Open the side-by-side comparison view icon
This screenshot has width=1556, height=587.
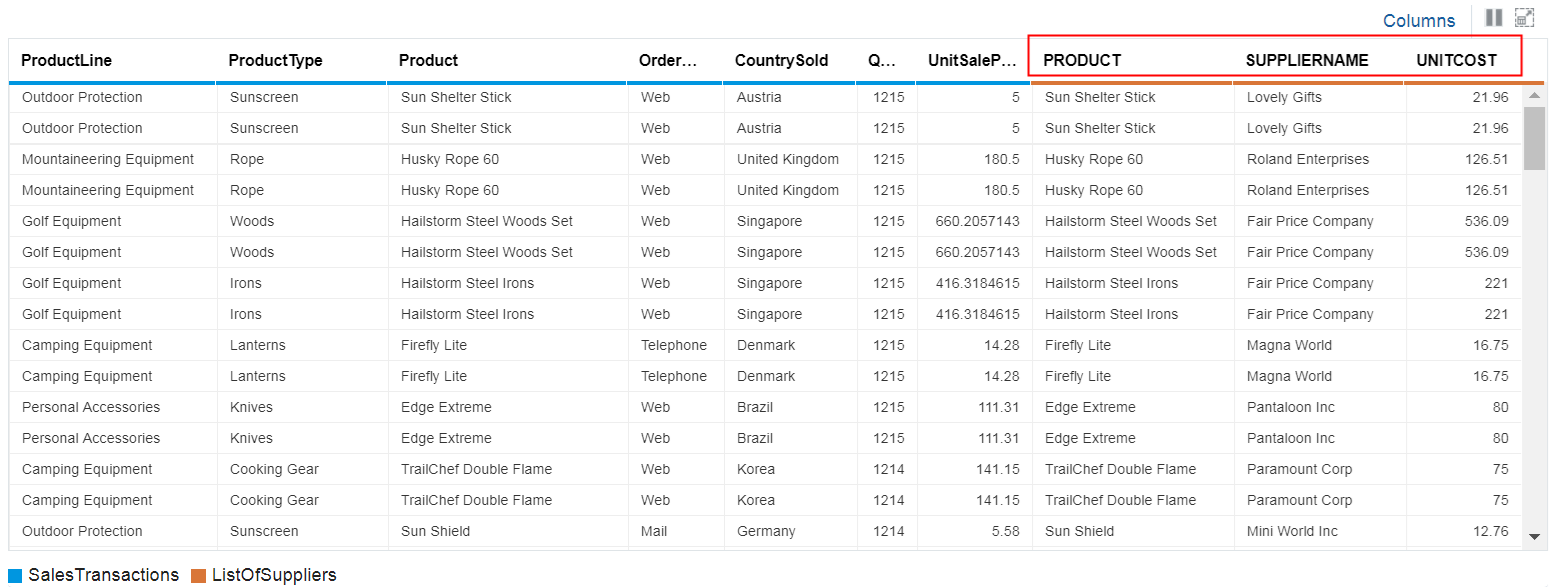pyautogui.click(x=1493, y=18)
